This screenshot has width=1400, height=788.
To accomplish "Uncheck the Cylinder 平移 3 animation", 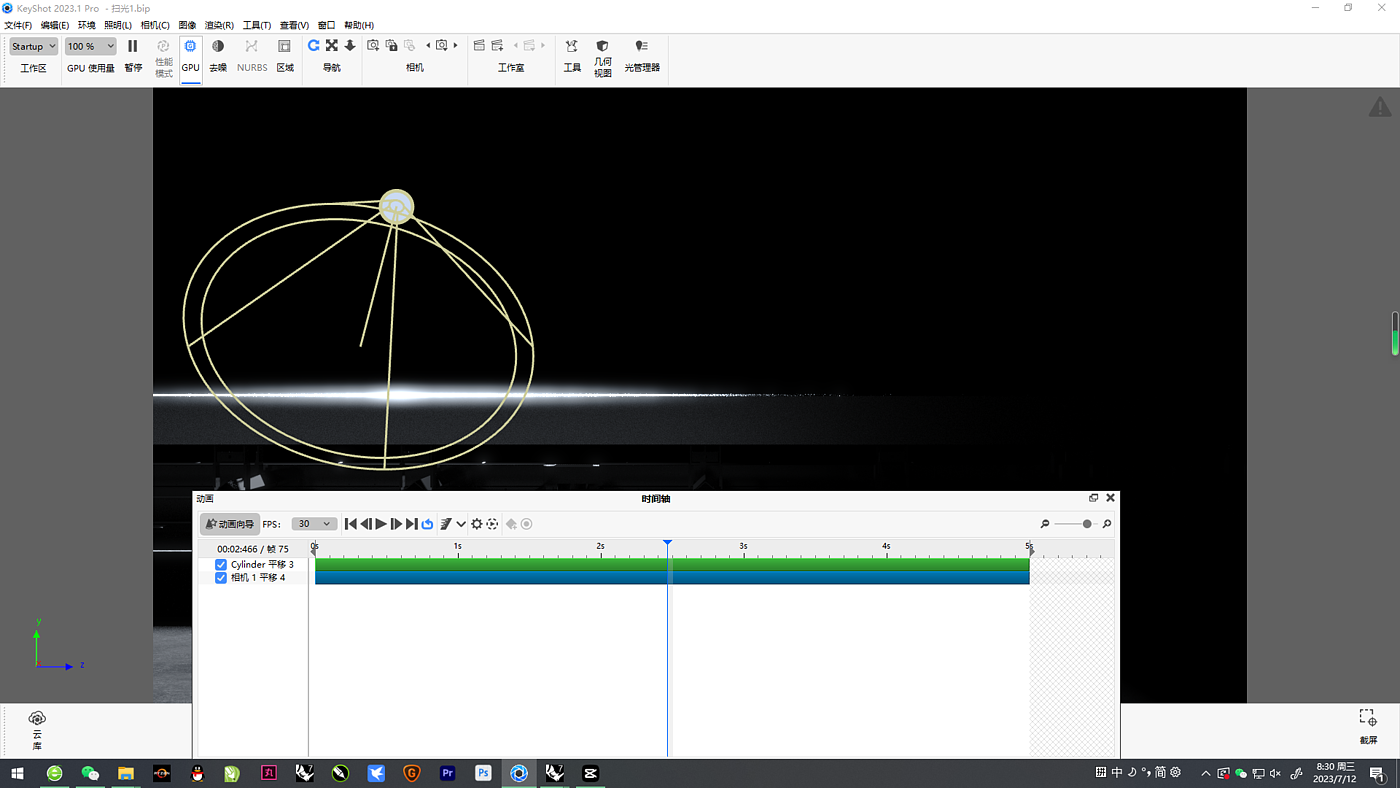I will (221, 565).
